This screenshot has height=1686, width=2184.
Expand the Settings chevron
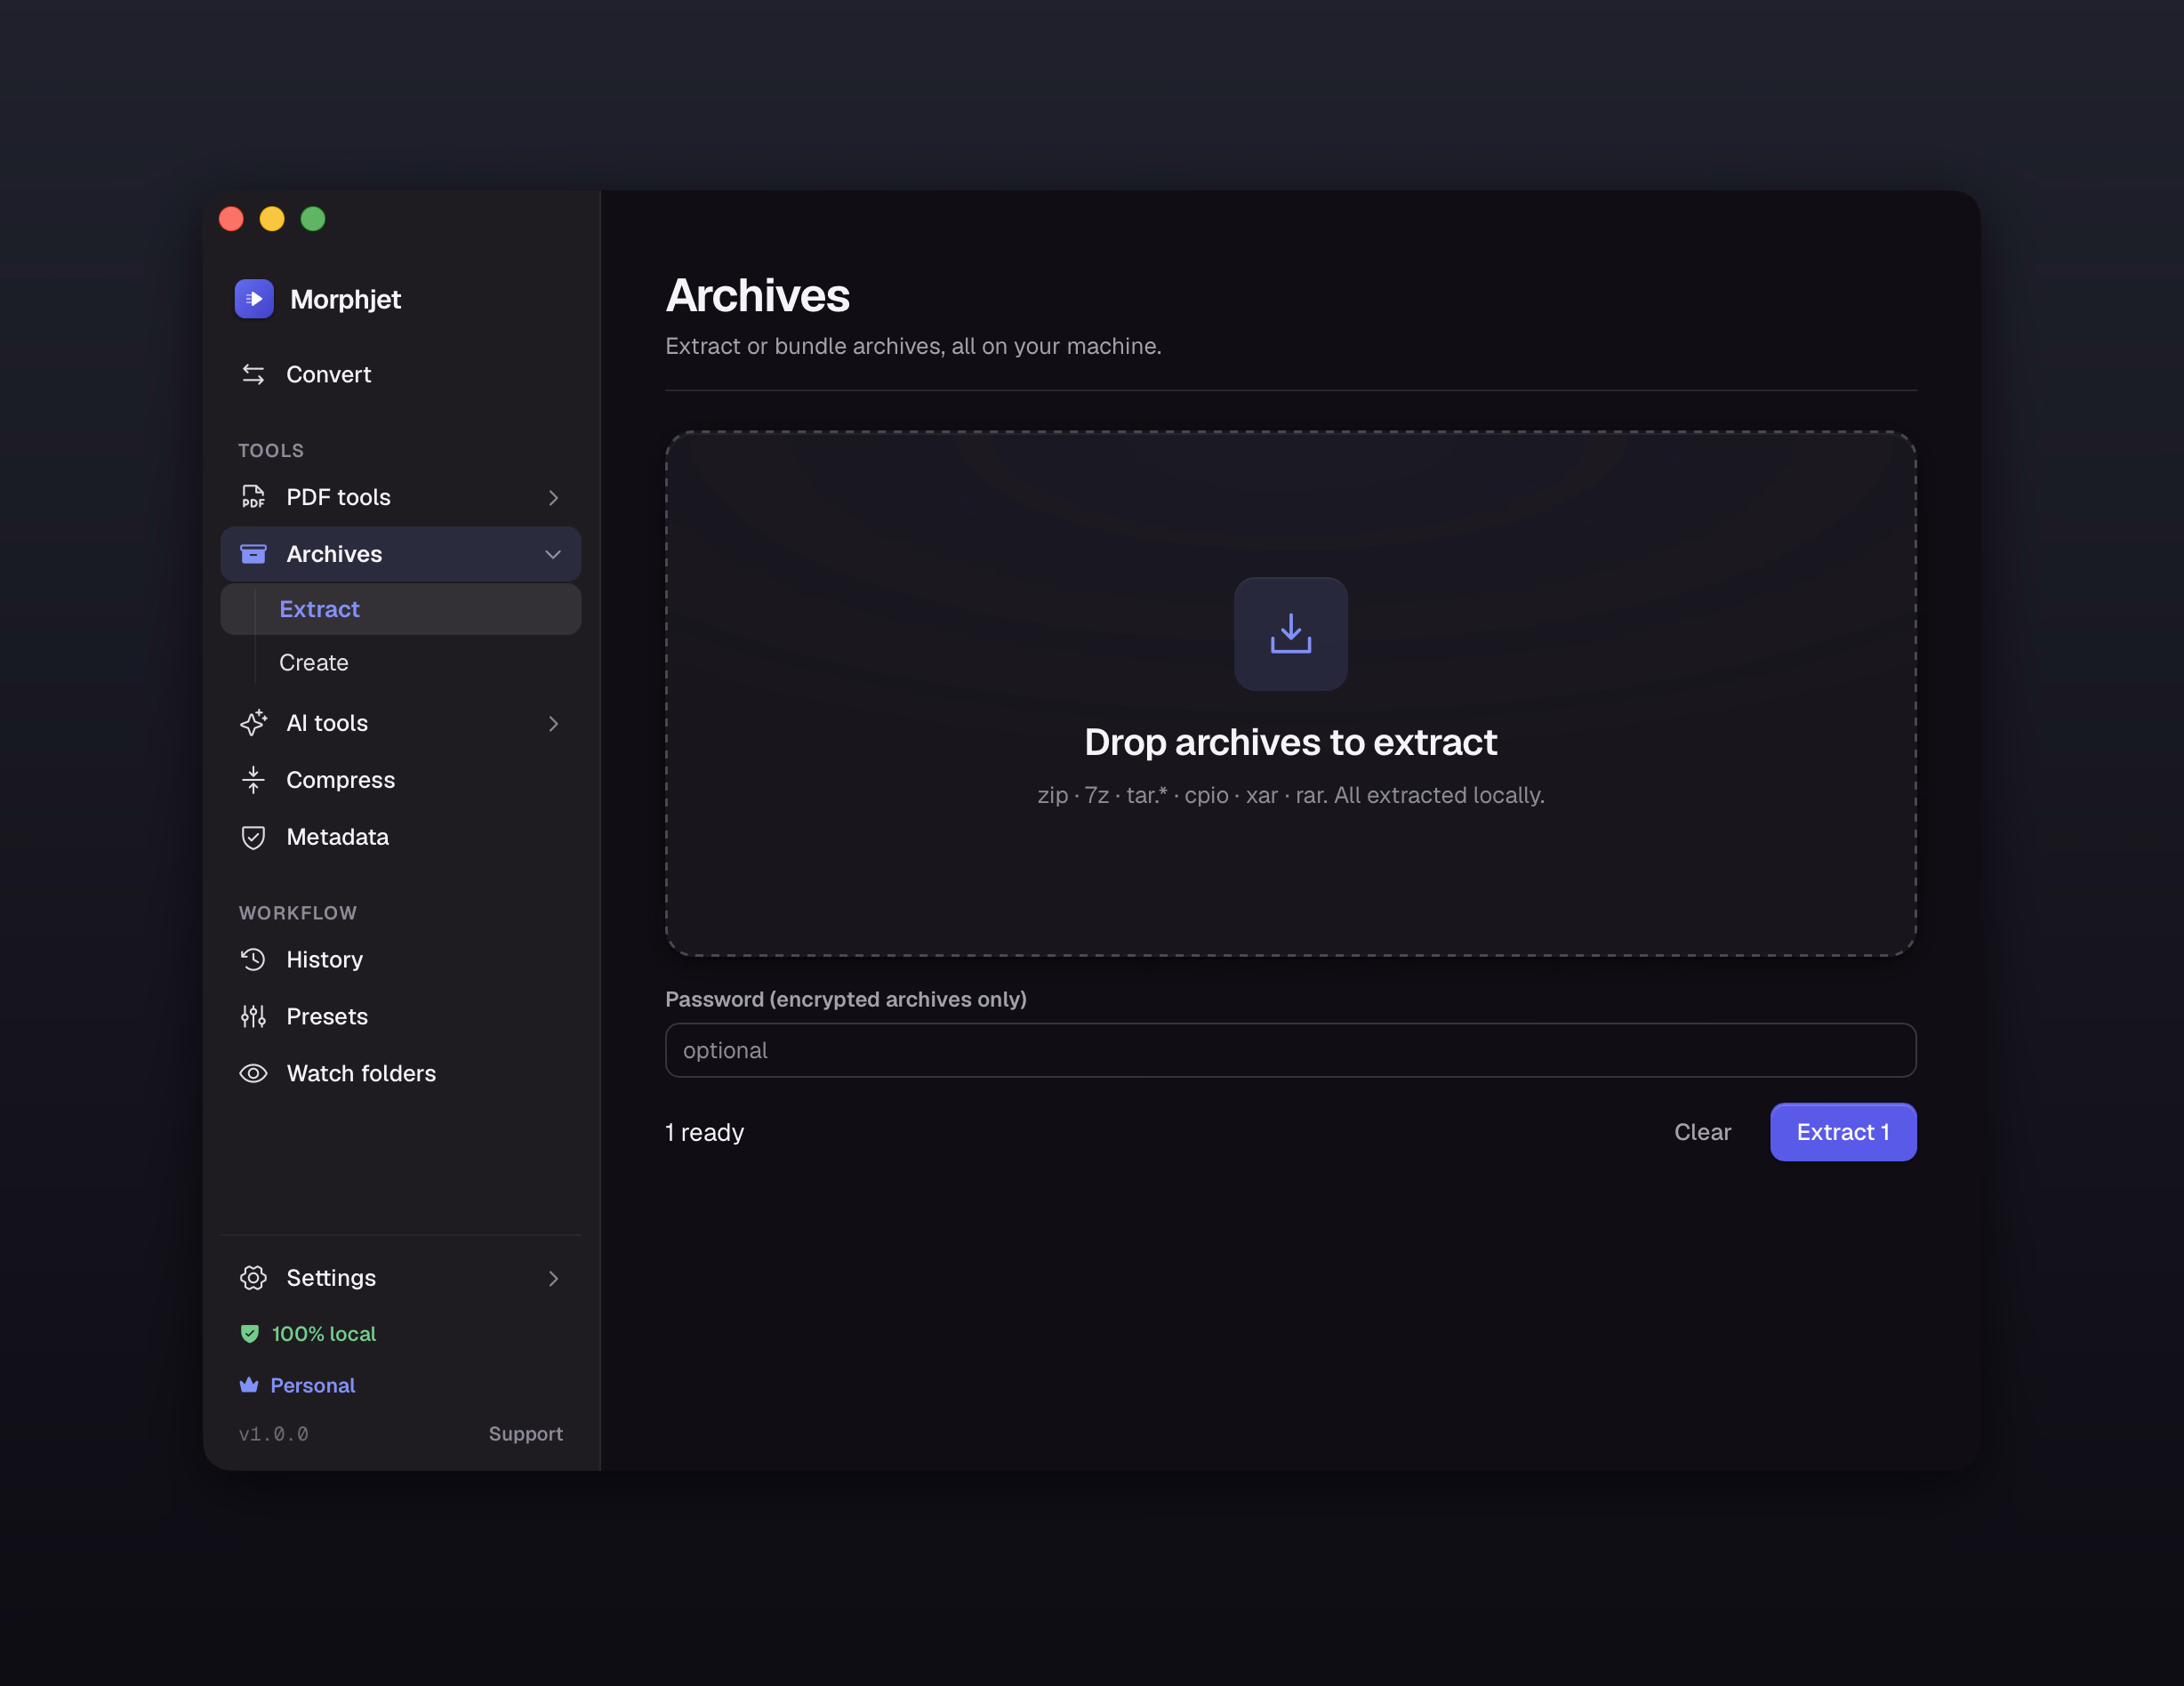(553, 1278)
